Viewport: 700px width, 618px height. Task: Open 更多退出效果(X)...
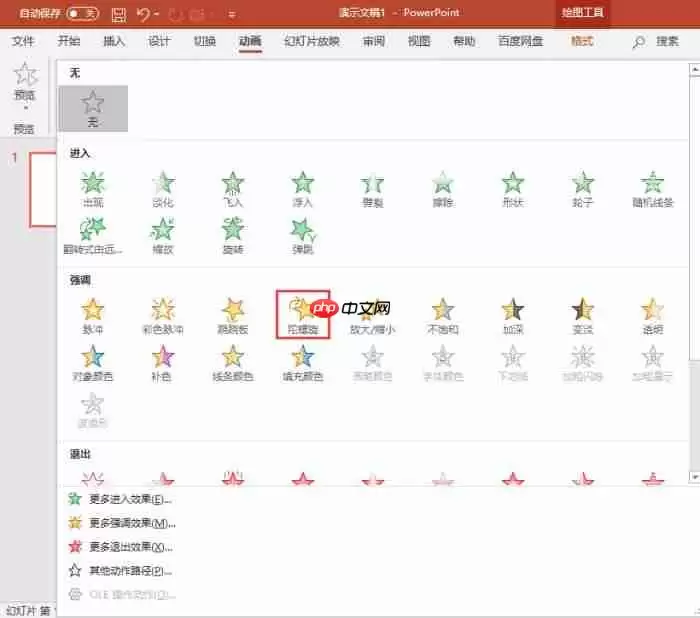point(120,547)
